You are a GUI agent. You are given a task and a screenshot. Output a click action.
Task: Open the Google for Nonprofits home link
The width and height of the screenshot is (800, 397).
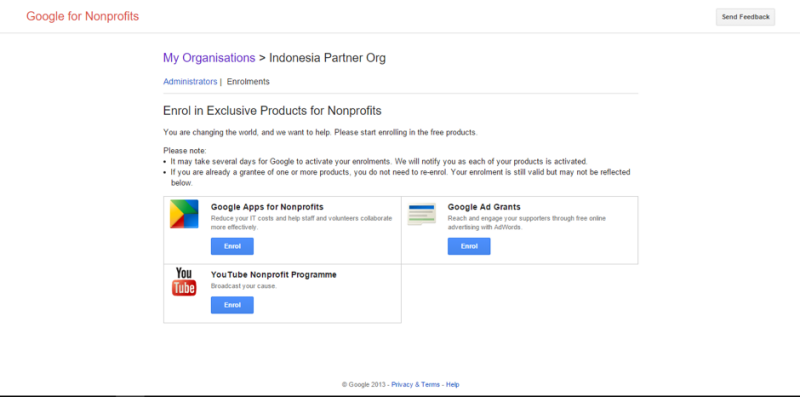(x=83, y=16)
